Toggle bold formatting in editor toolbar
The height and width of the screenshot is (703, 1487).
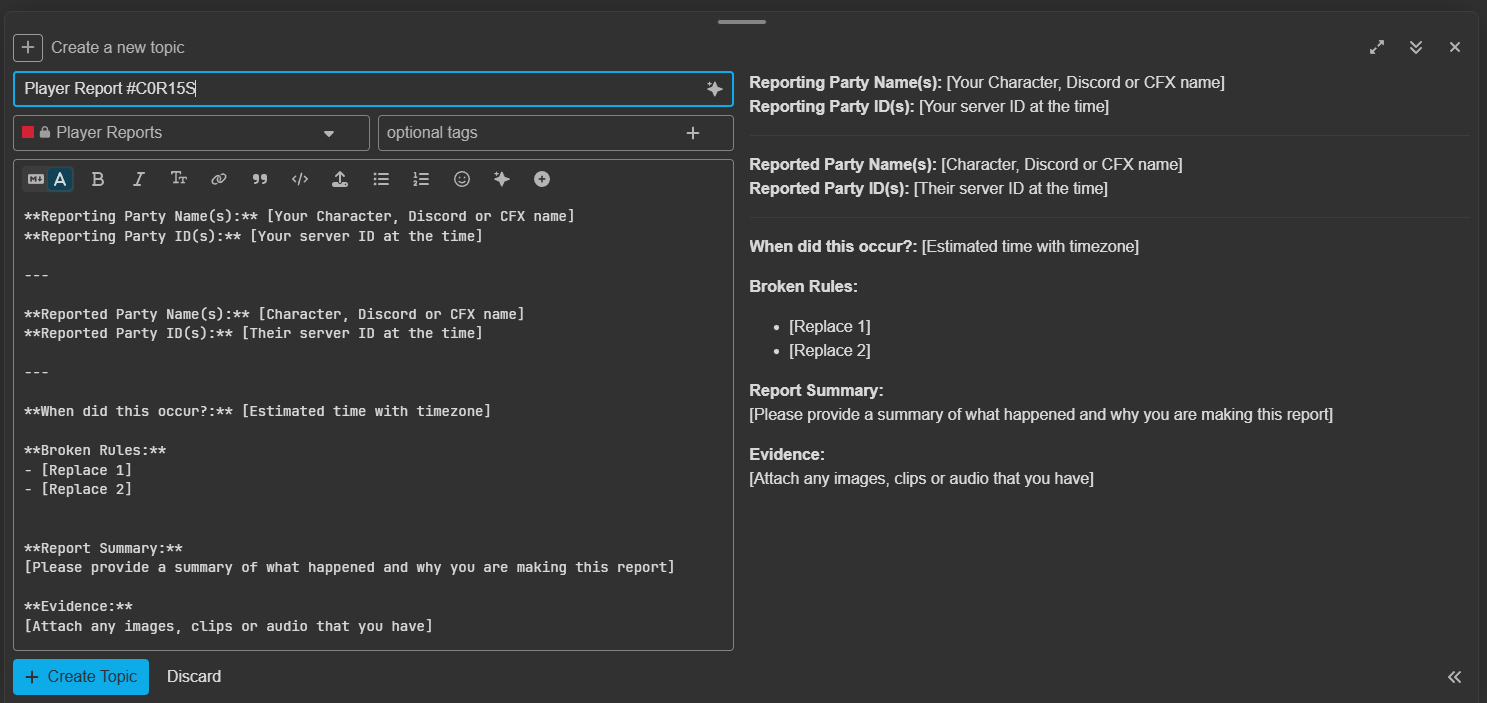(98, 179)
